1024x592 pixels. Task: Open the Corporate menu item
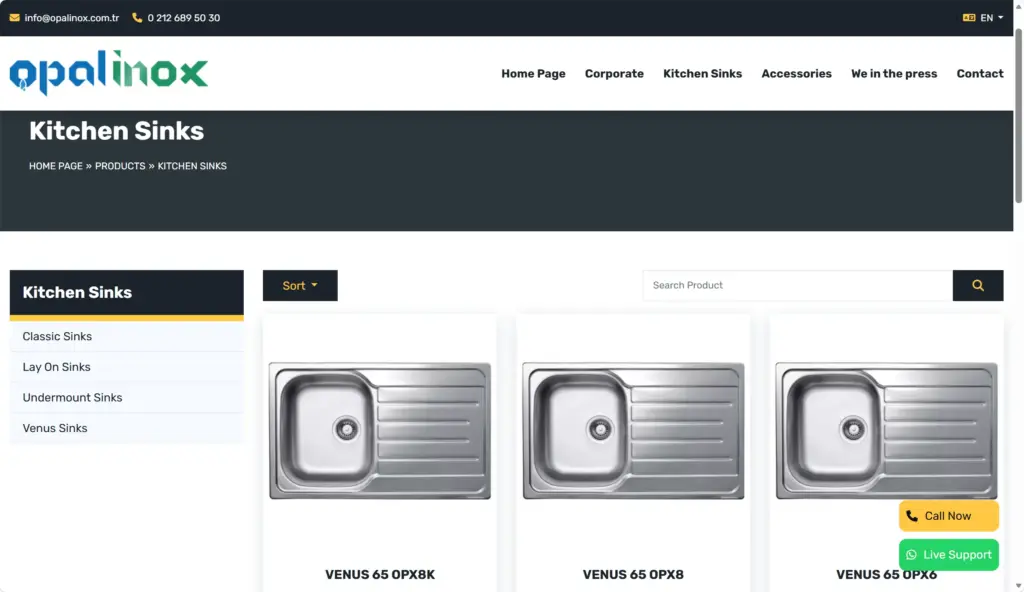coord(614,74)
